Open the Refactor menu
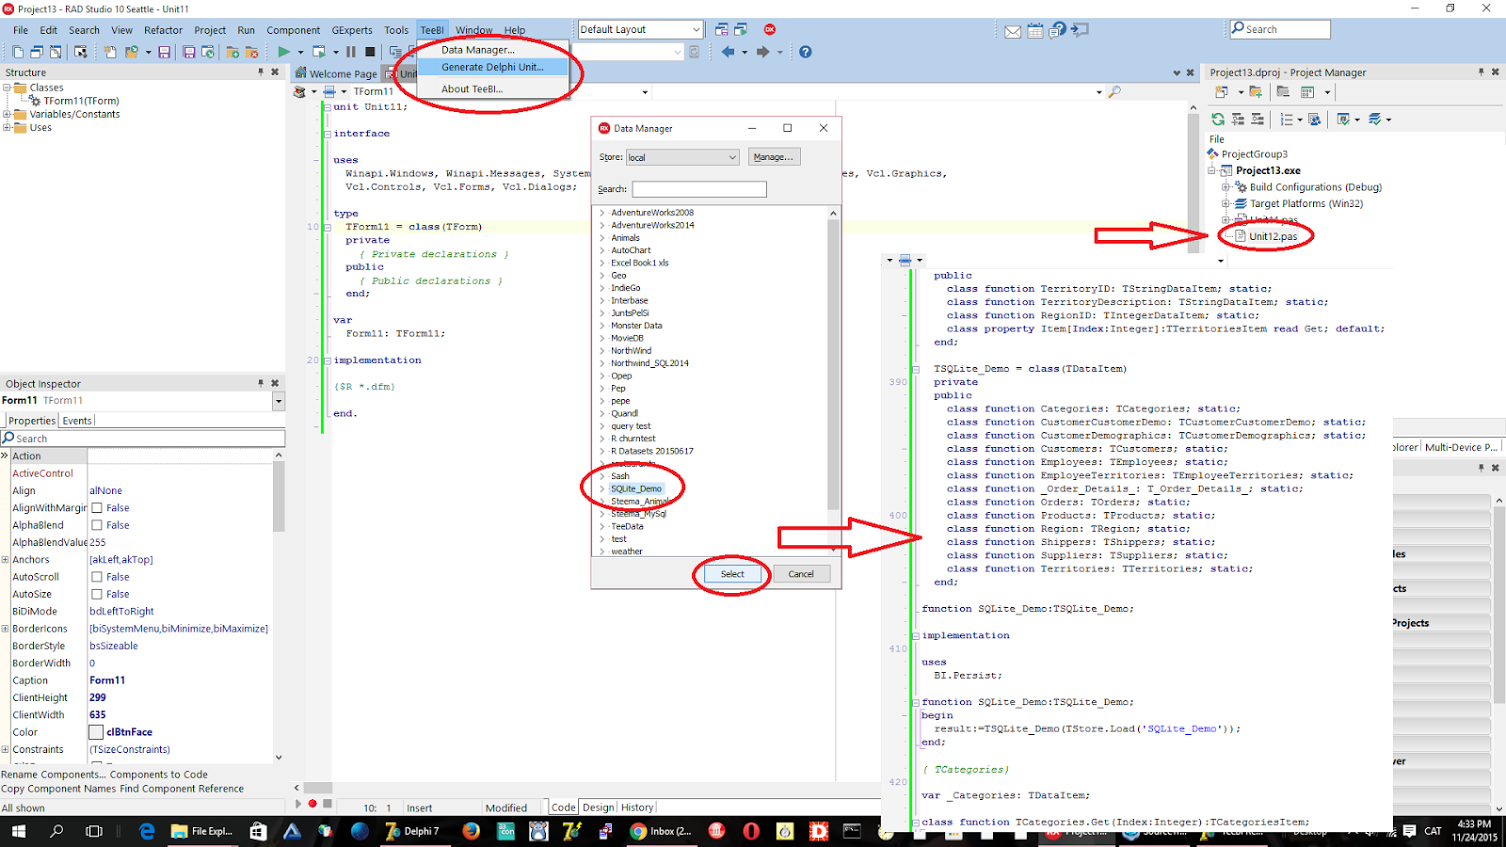 coord(163,30)
